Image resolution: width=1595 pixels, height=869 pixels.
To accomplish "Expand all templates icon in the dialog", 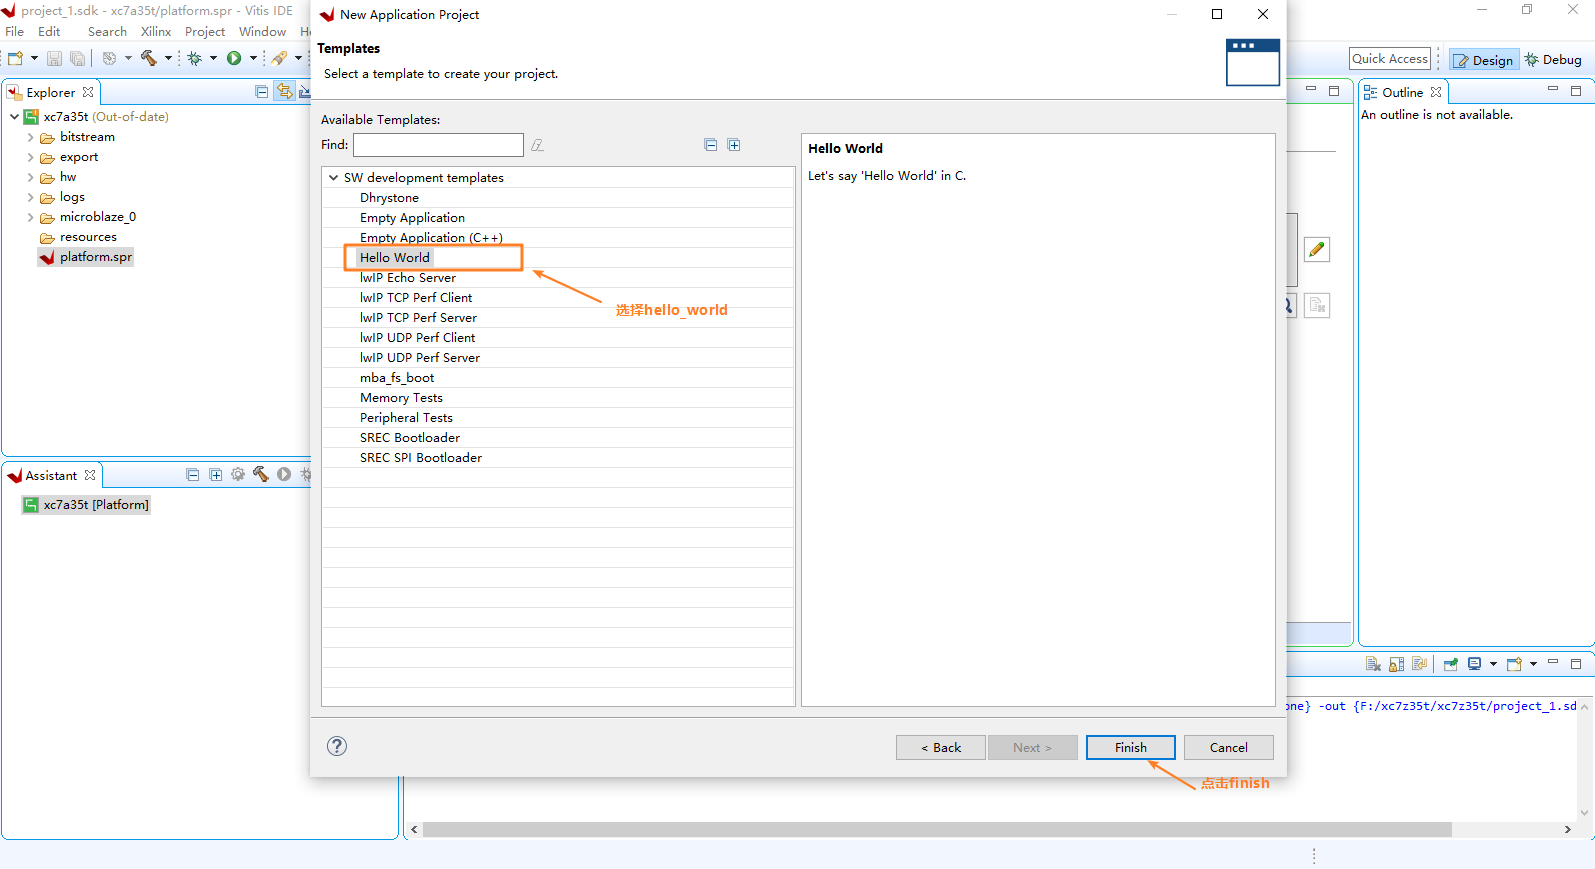I will (734, 145).
